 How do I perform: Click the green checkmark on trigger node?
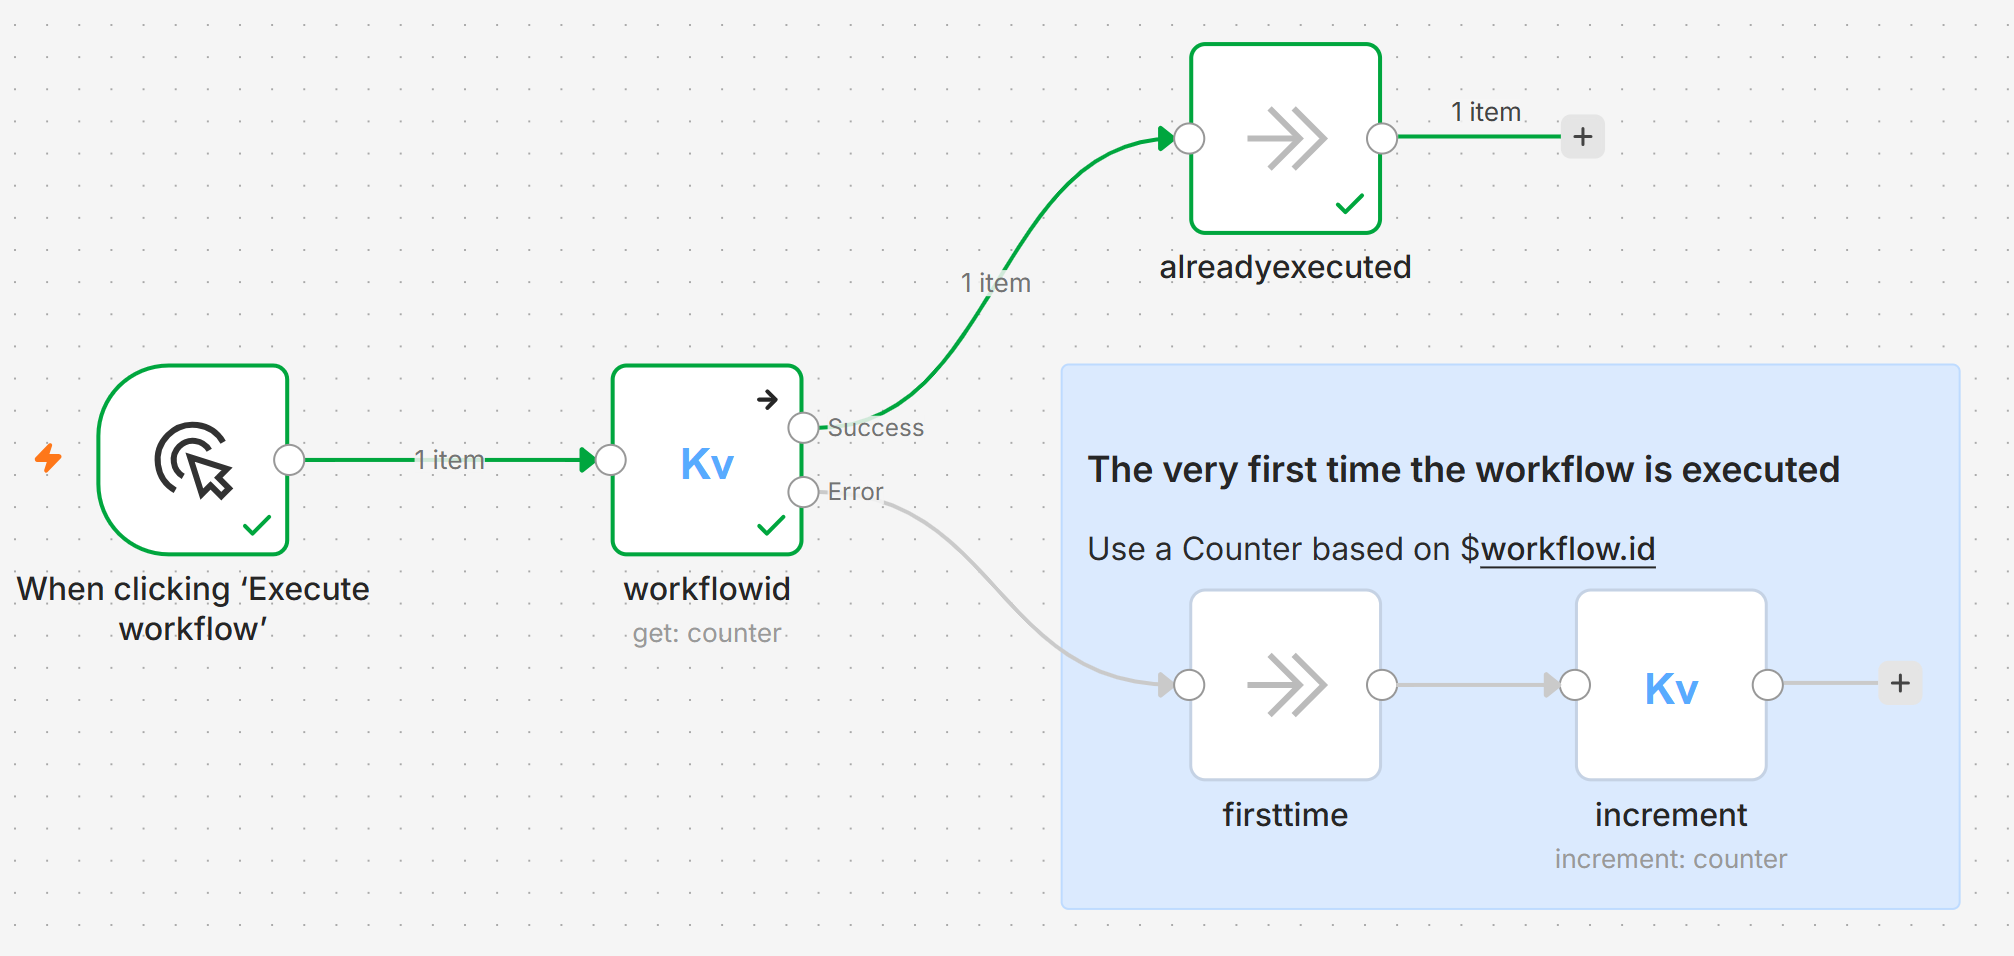257,525
